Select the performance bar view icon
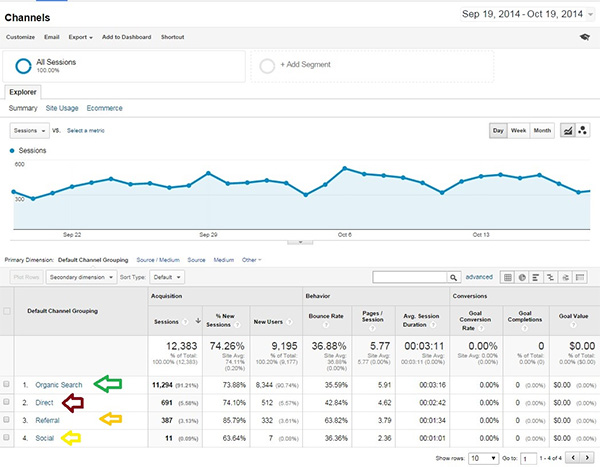The image size is (600, 467). pyautogui.click(x=537, y=276)
